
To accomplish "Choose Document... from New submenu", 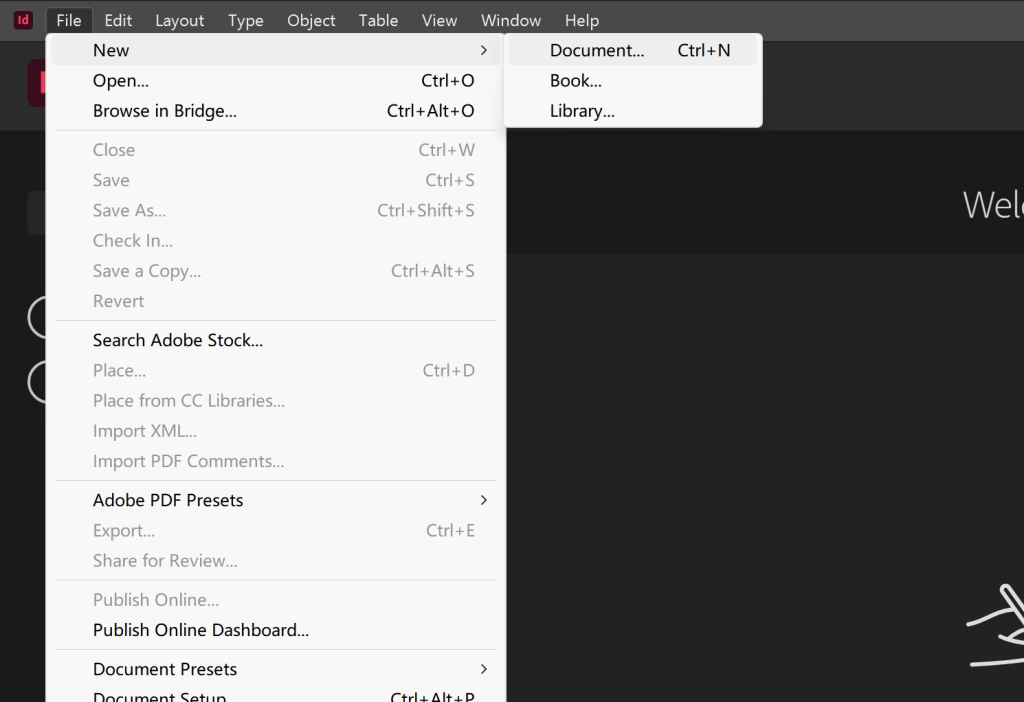I will point(597,50).
